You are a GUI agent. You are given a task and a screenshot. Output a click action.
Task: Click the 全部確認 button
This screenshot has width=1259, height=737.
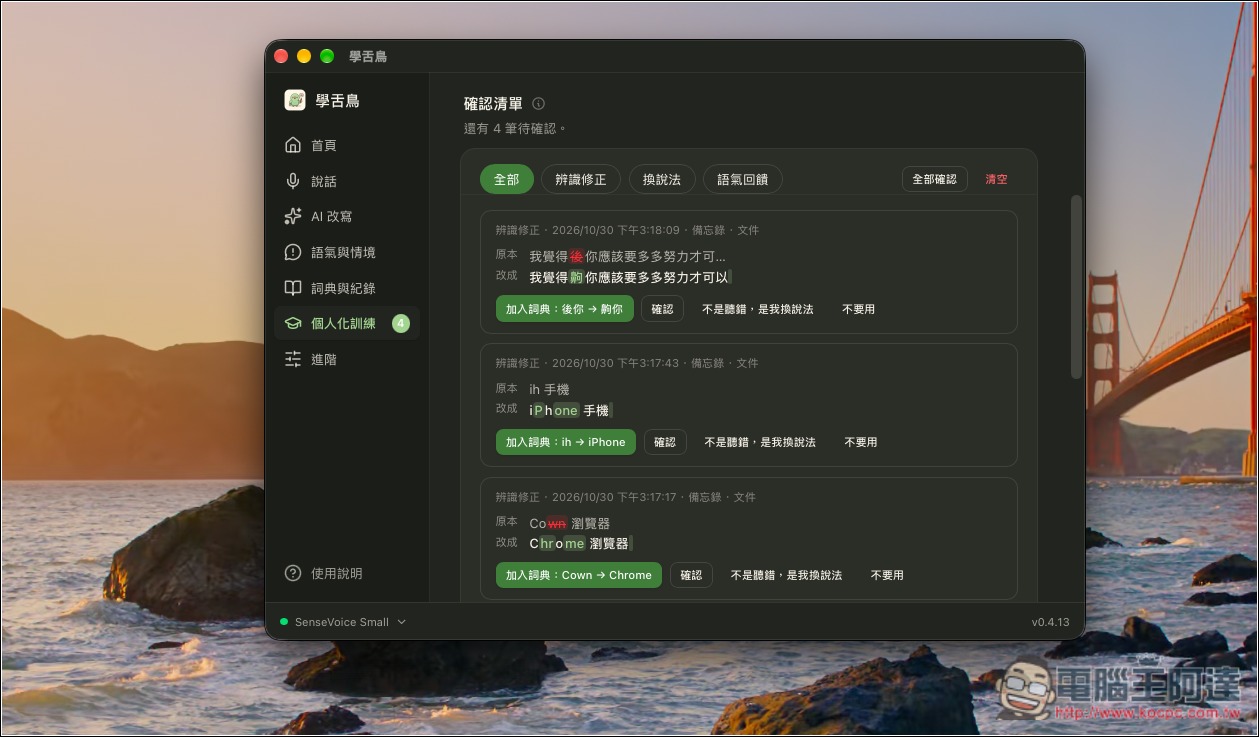pyautogui.click(x=935, y=179)
